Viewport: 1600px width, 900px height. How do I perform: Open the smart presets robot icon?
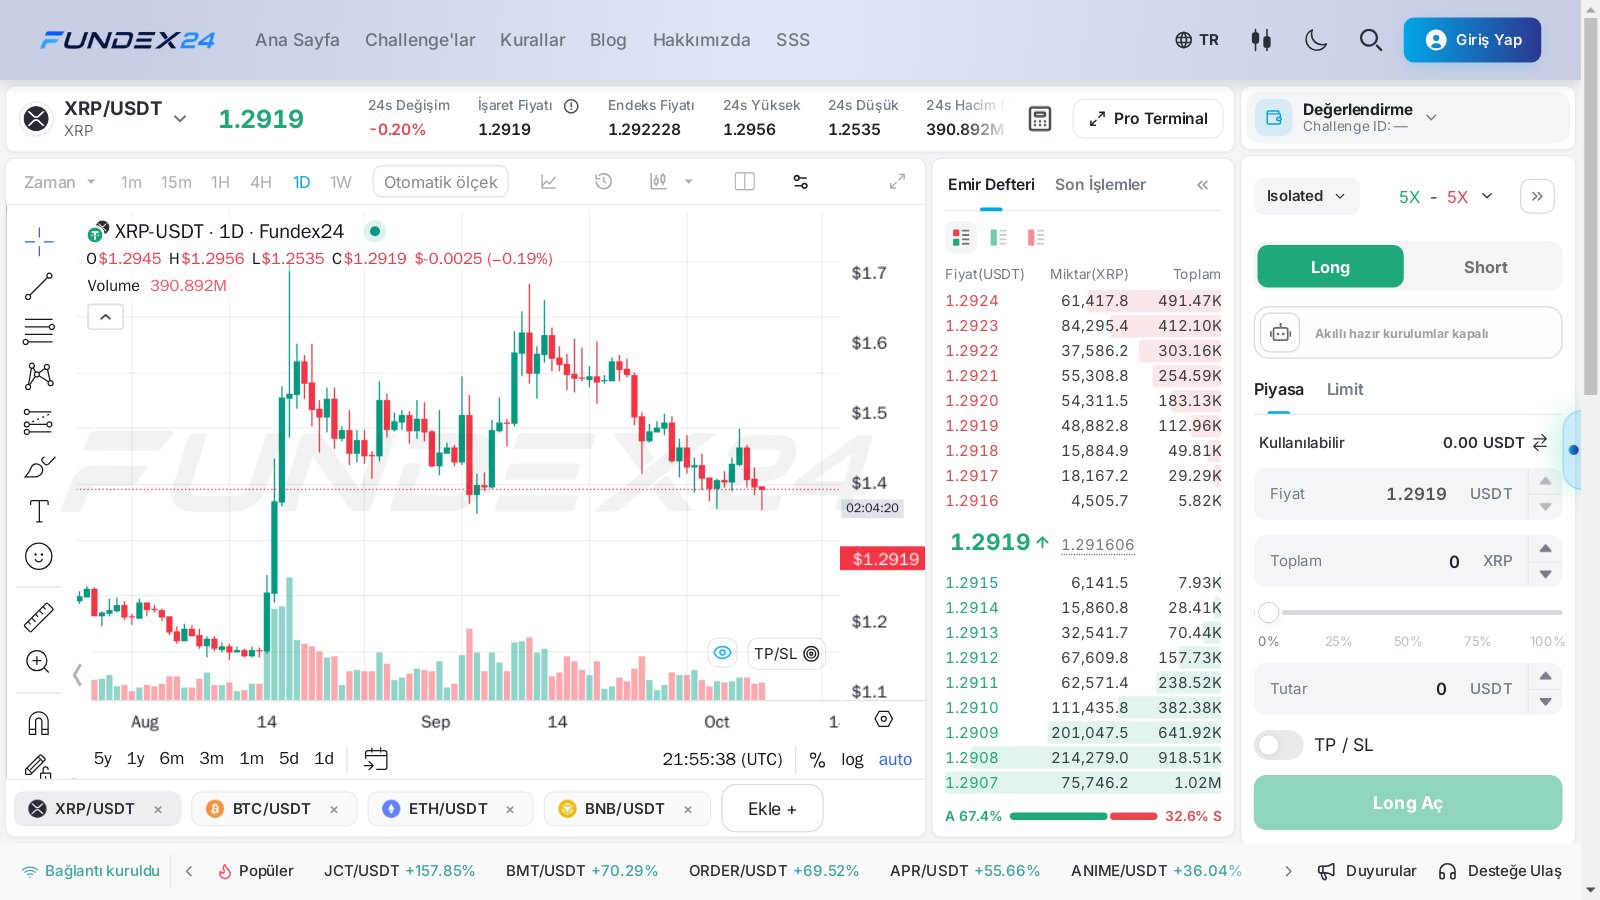(1281, 333)
